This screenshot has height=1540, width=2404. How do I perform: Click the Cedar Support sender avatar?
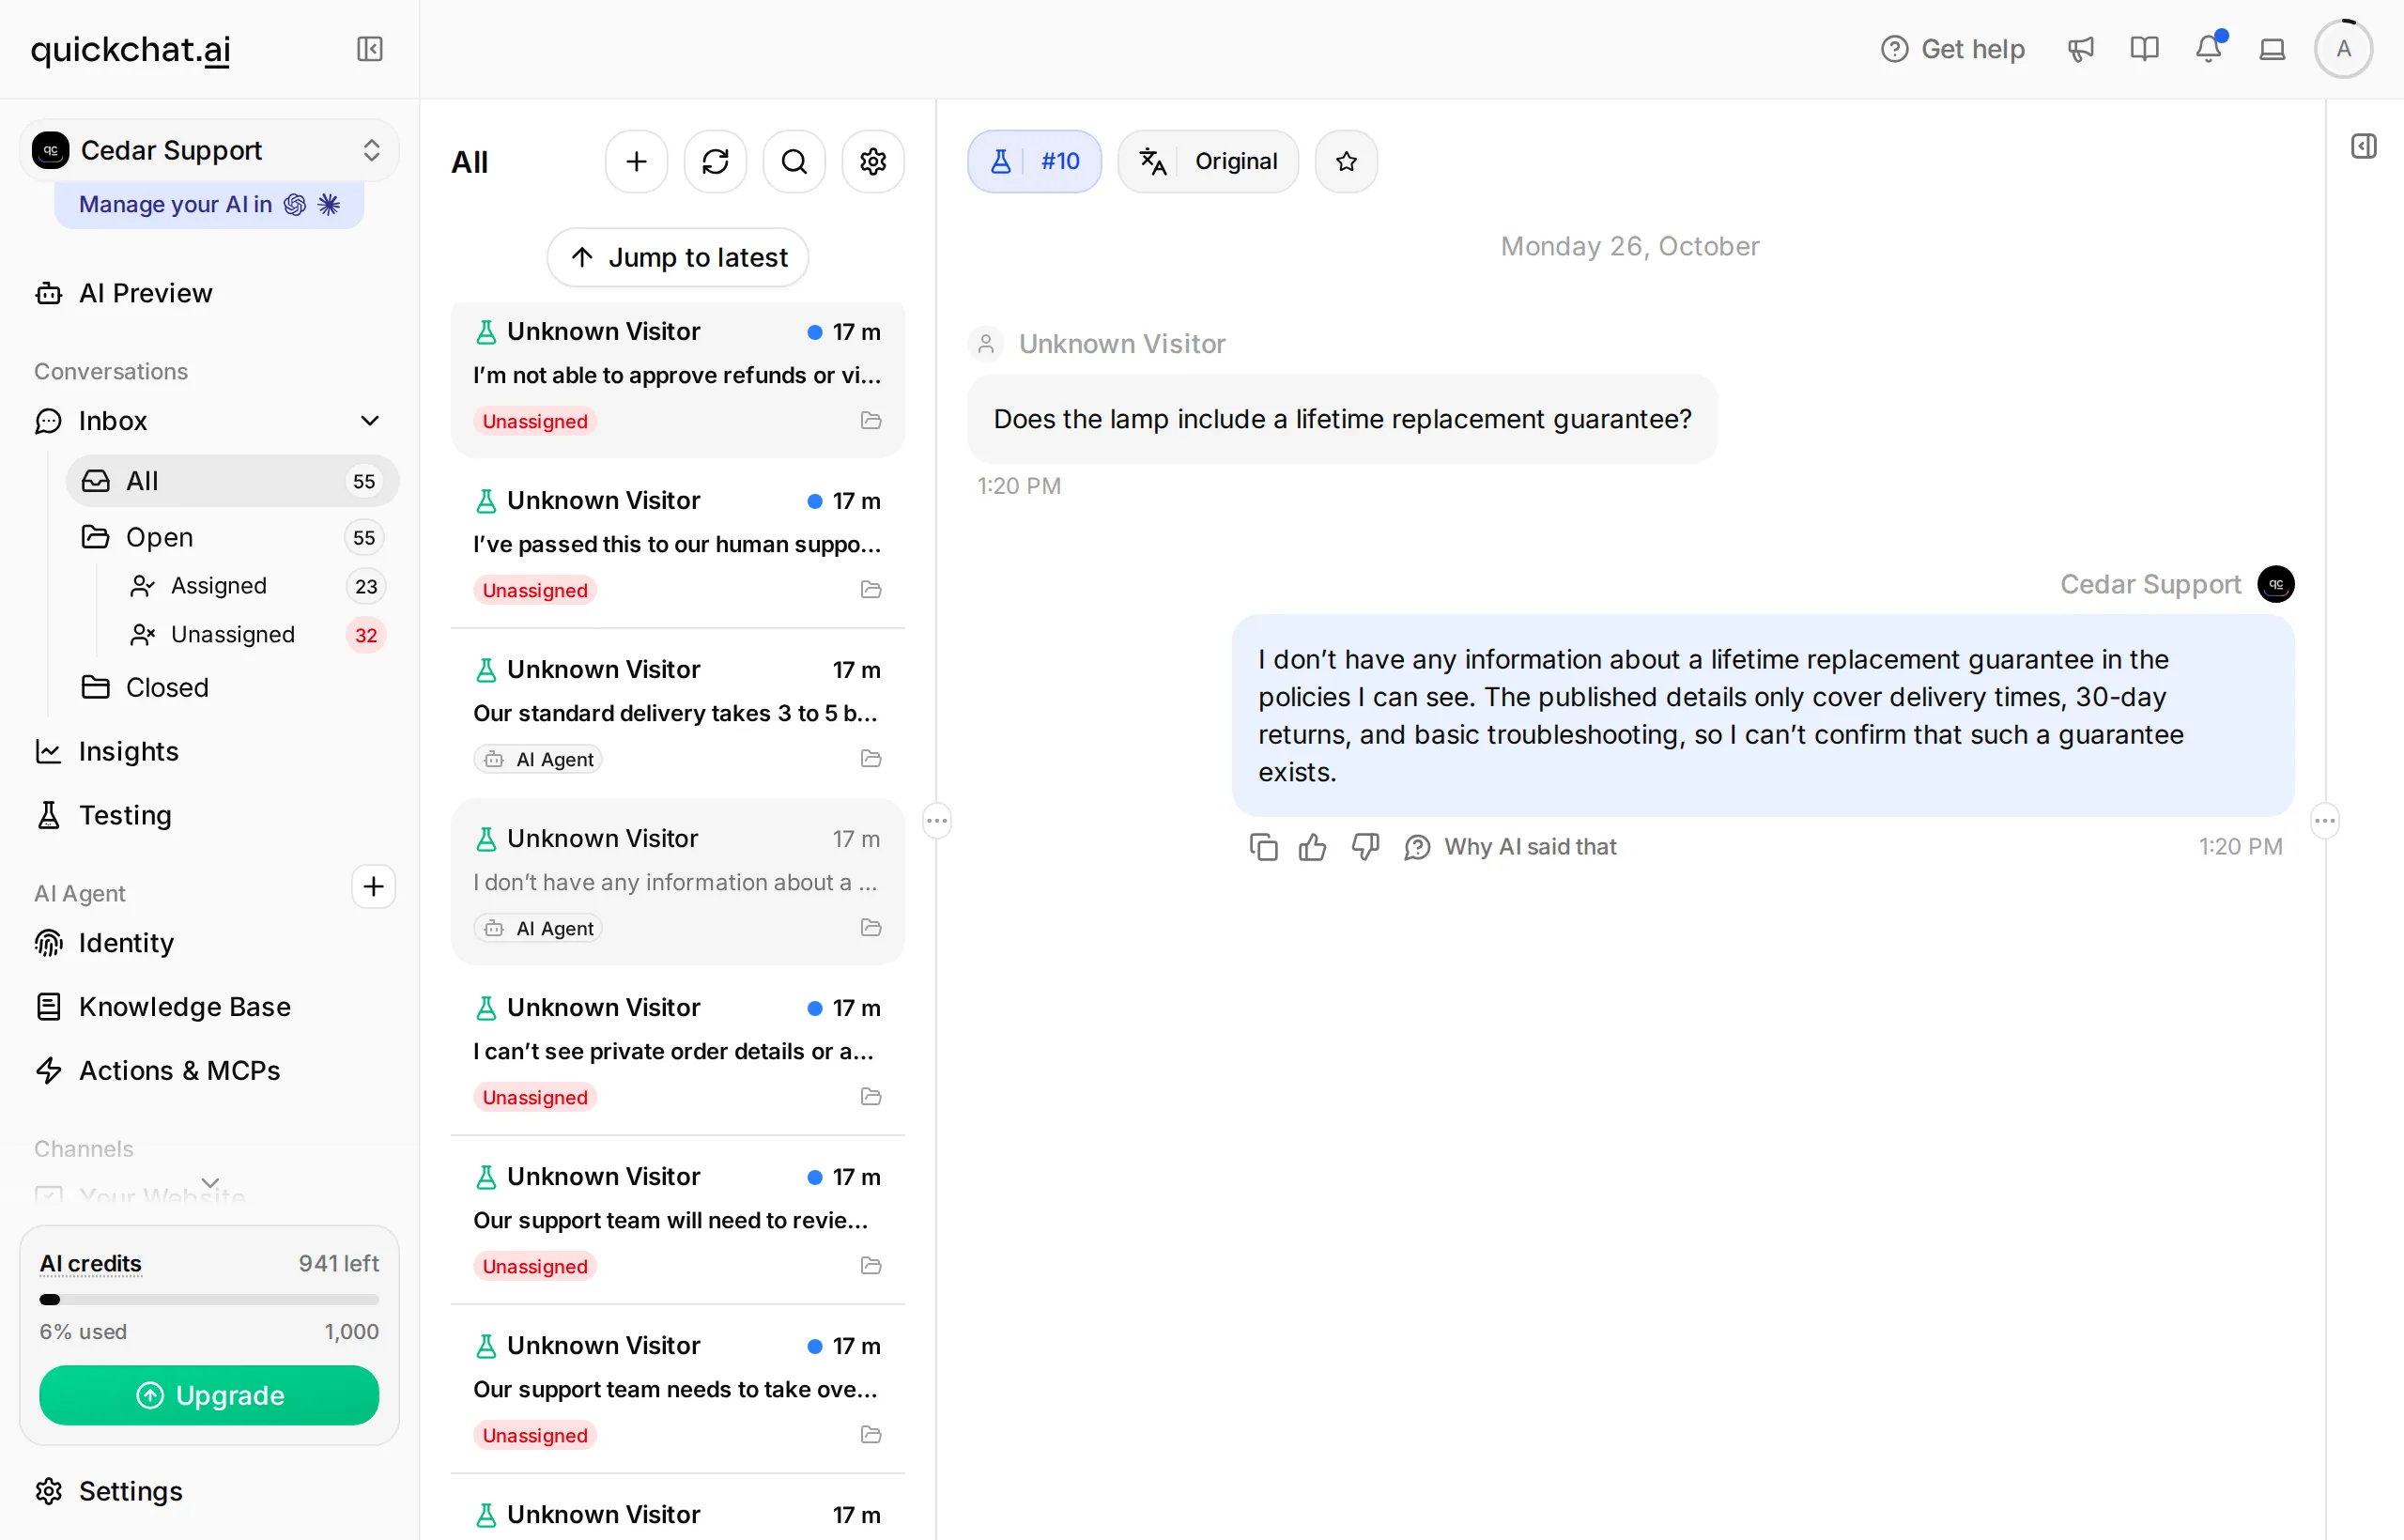point(2276,584)
